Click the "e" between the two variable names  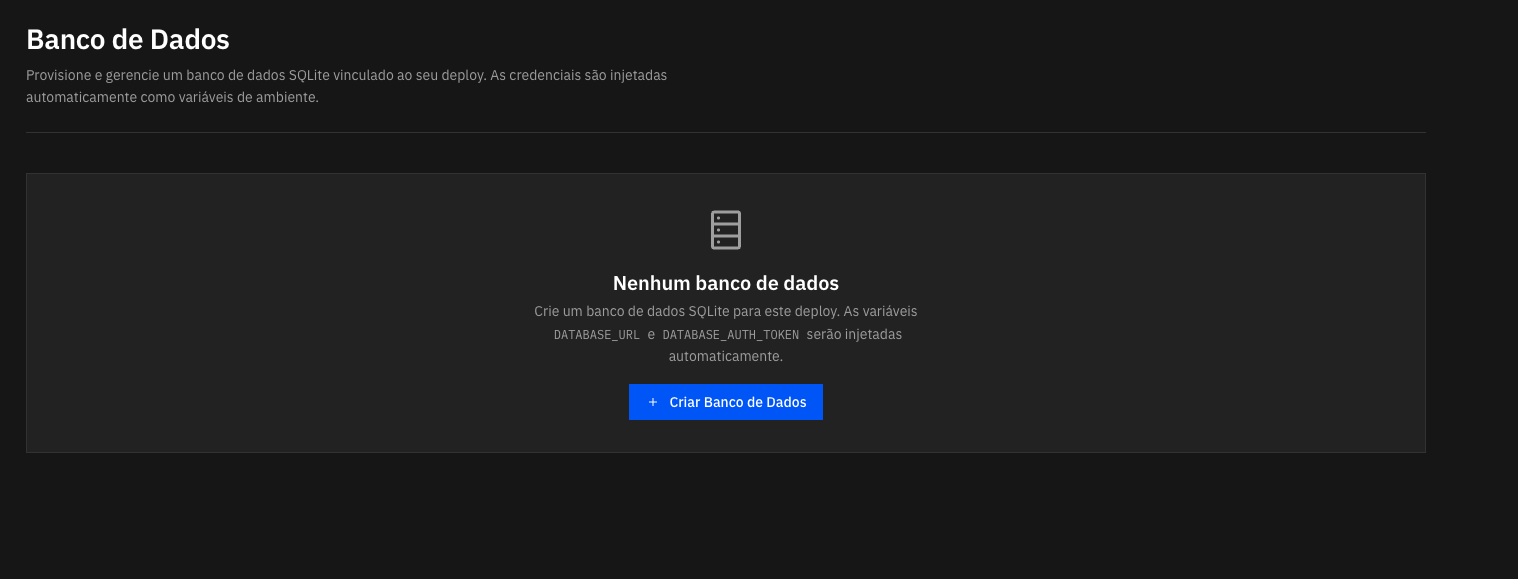650,334
